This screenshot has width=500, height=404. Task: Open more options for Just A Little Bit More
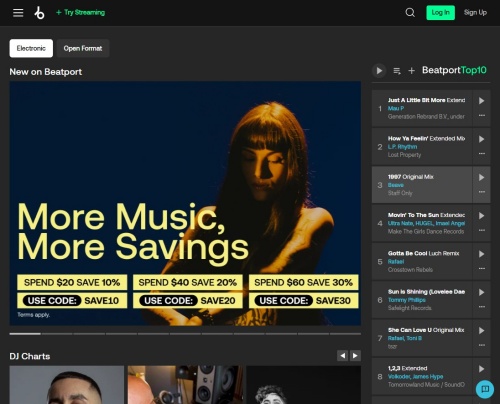click(x=482, y=115)
